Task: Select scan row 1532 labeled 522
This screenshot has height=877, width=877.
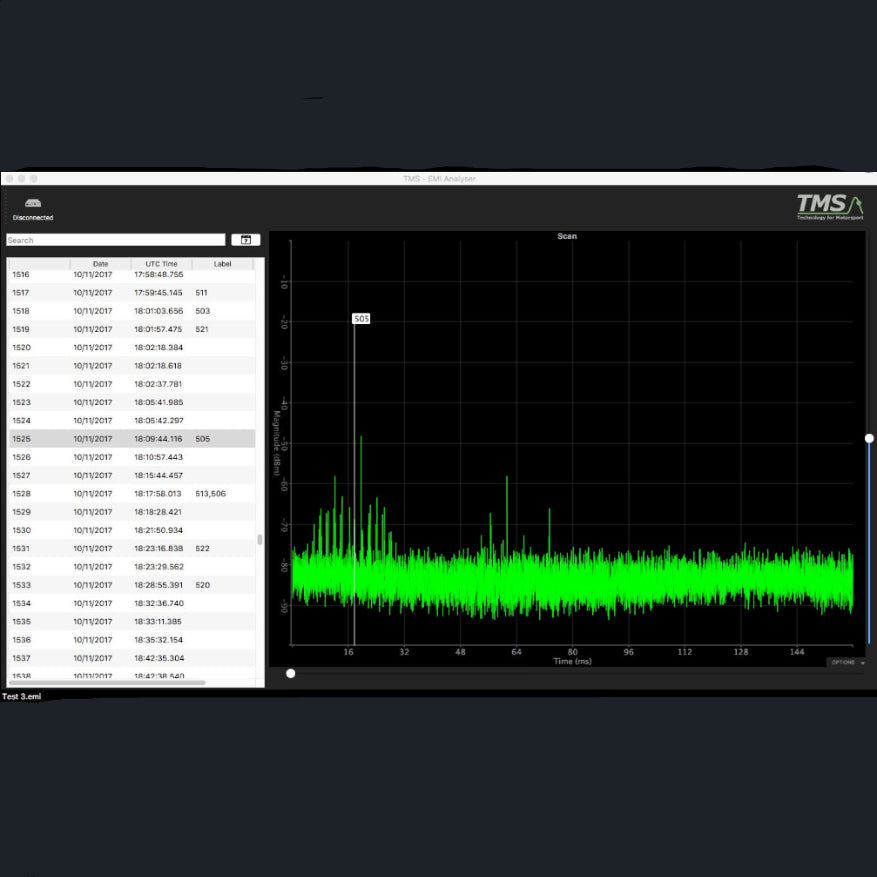Action: pyautogui.click(x=130, y=548)
